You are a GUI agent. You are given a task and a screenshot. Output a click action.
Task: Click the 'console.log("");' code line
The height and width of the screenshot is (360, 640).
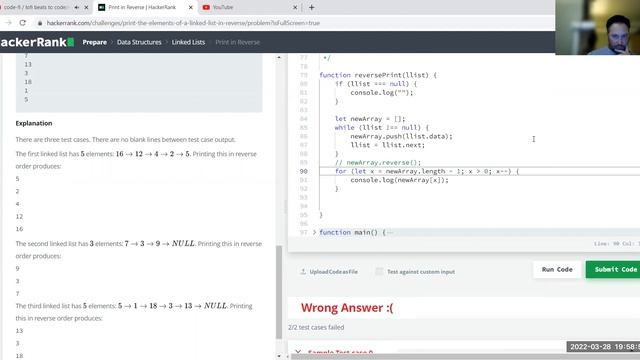pos(382,93)
